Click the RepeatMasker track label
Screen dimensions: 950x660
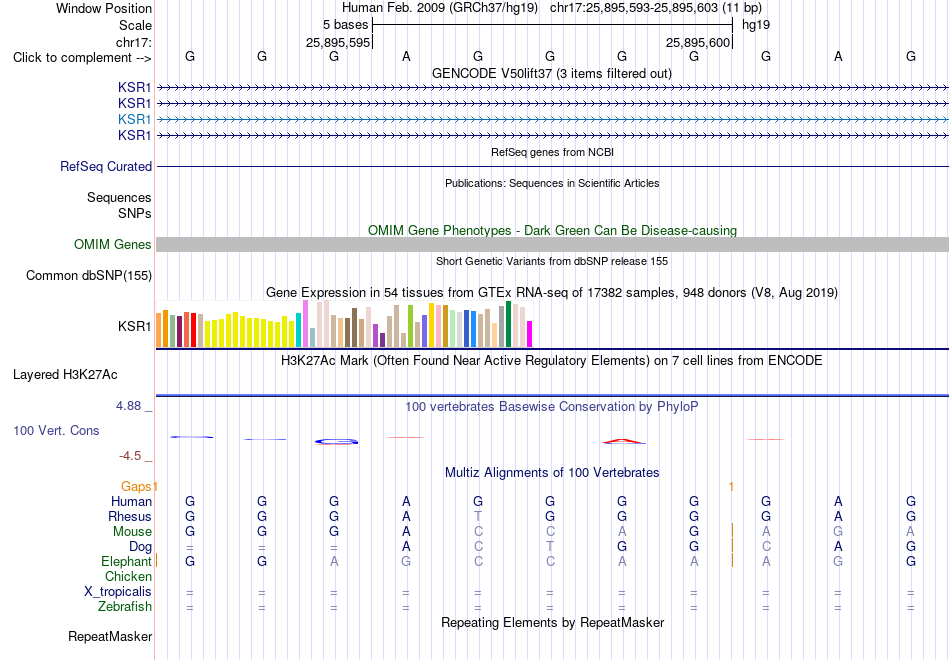110,637
